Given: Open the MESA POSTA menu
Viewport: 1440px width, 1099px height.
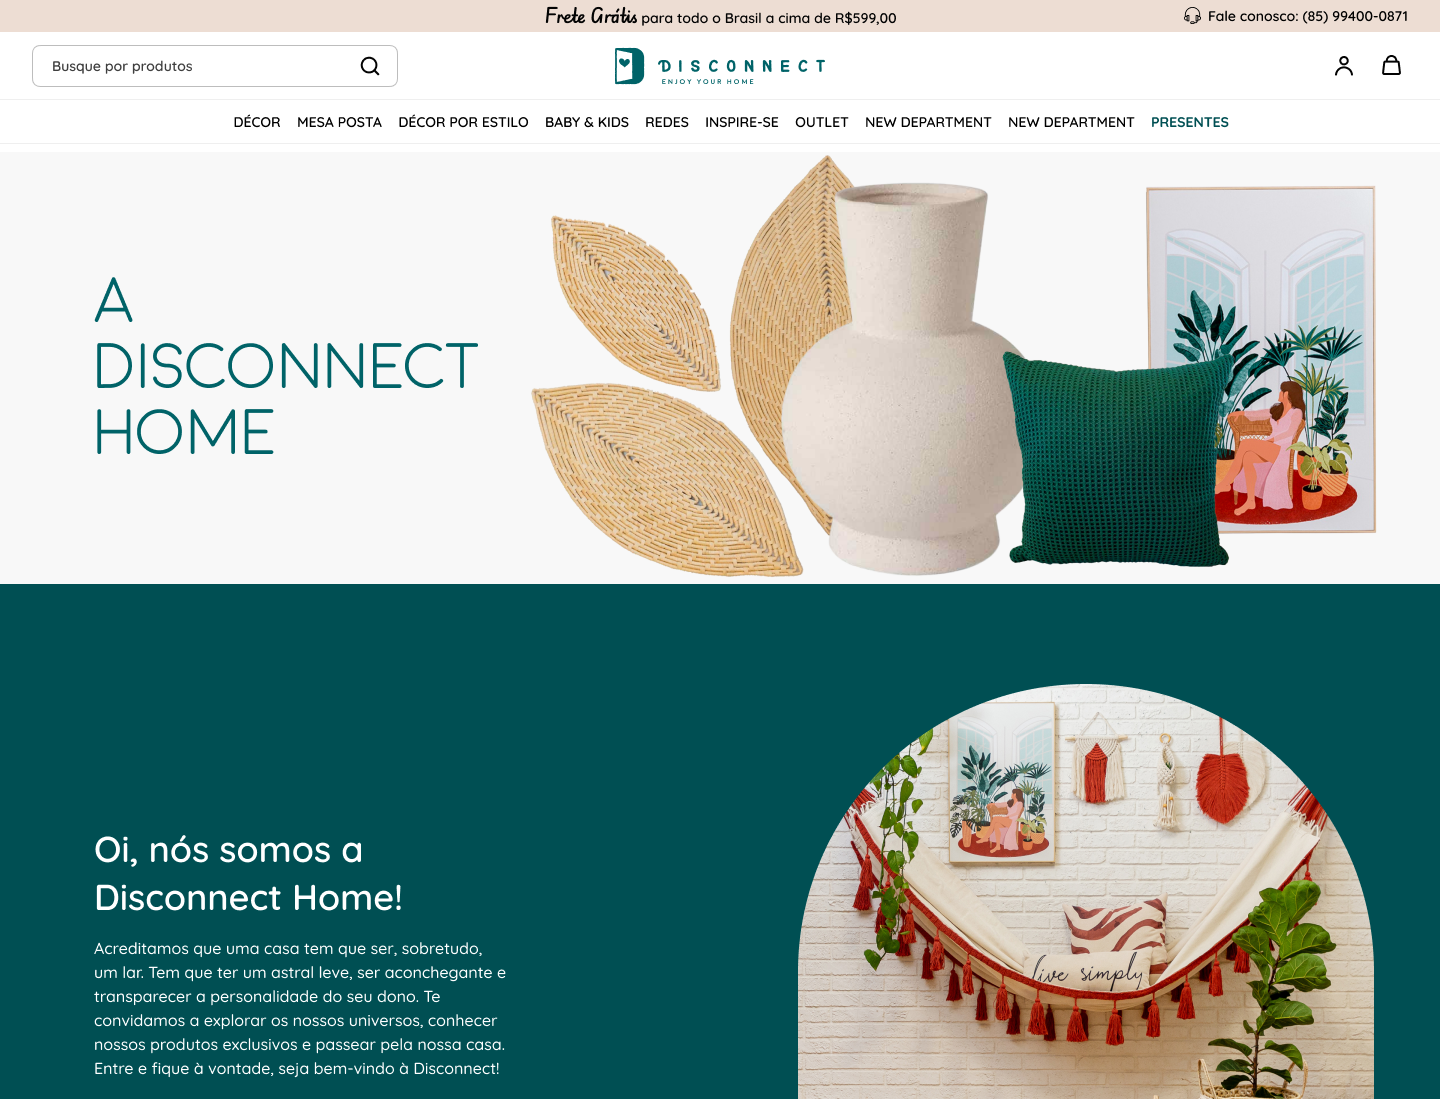Looking at the screenshot, I should 339,122.
